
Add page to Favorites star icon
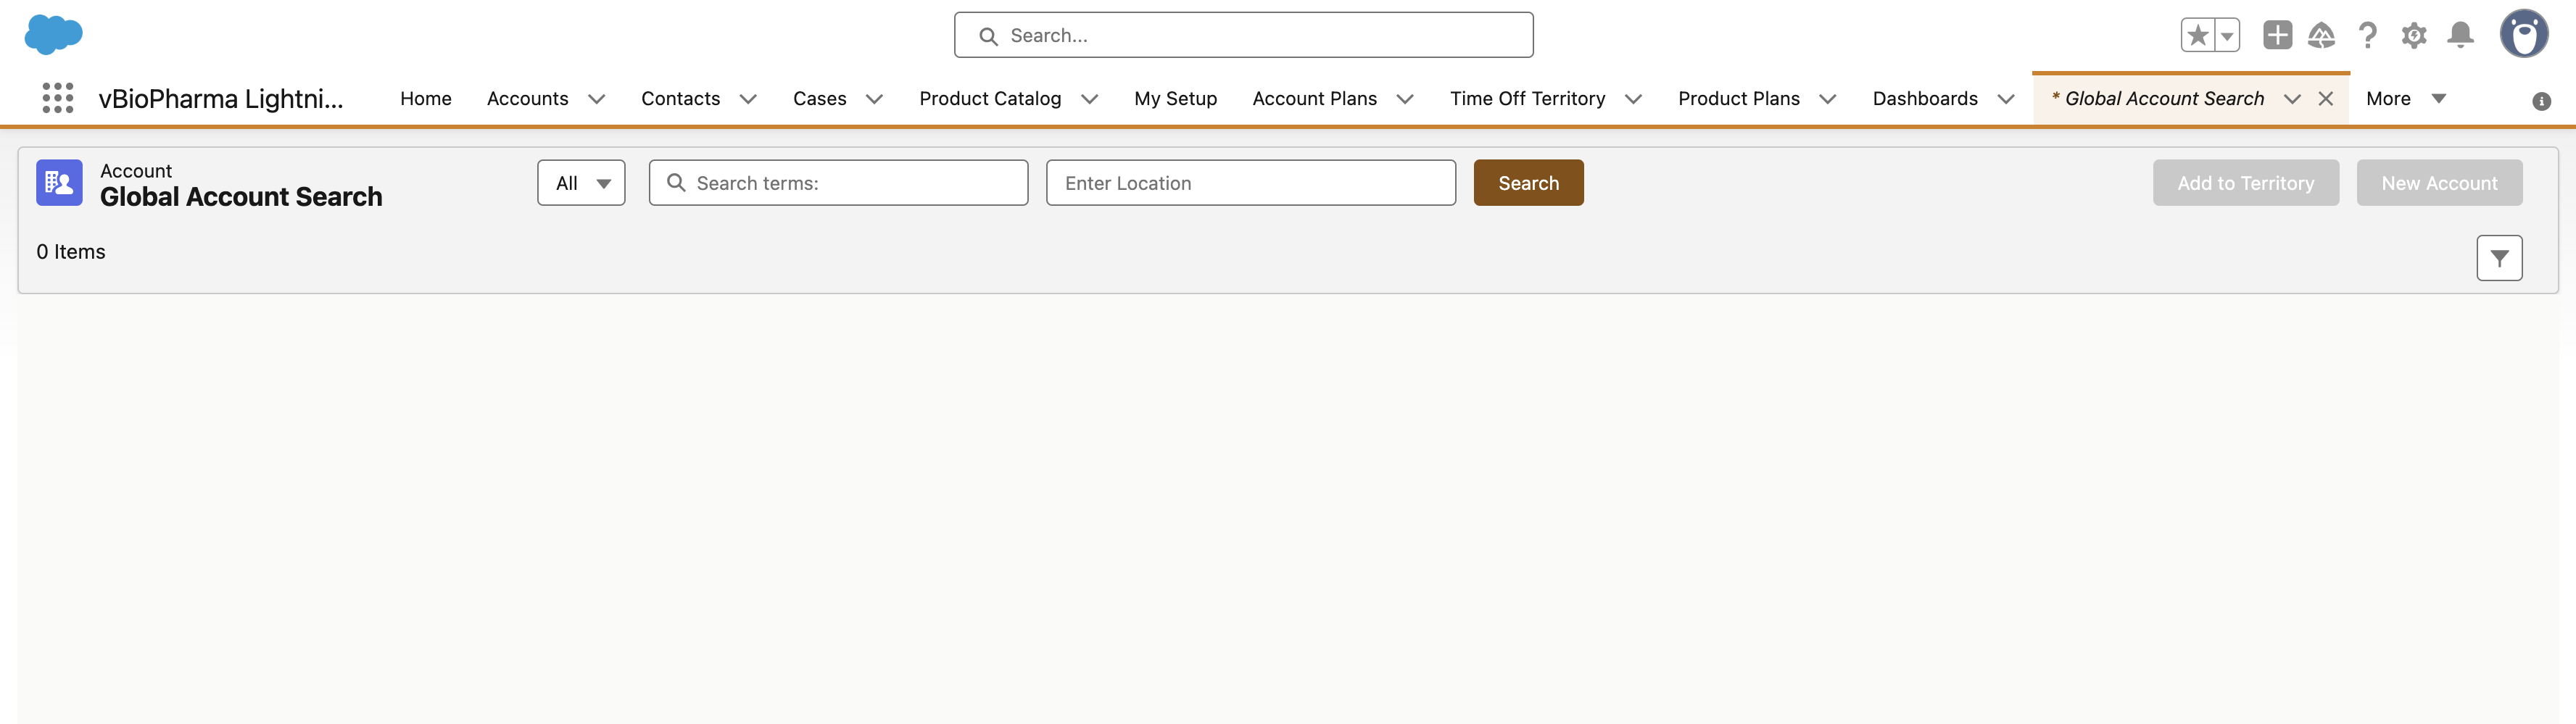[2197, 36]
